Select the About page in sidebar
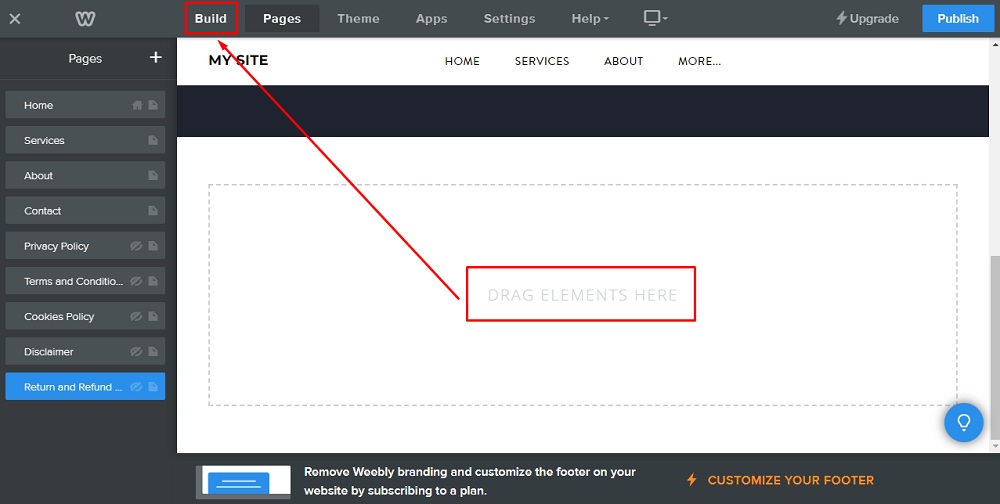Image resolution: width=1000 pixels, height=504 pixels. 85,175
